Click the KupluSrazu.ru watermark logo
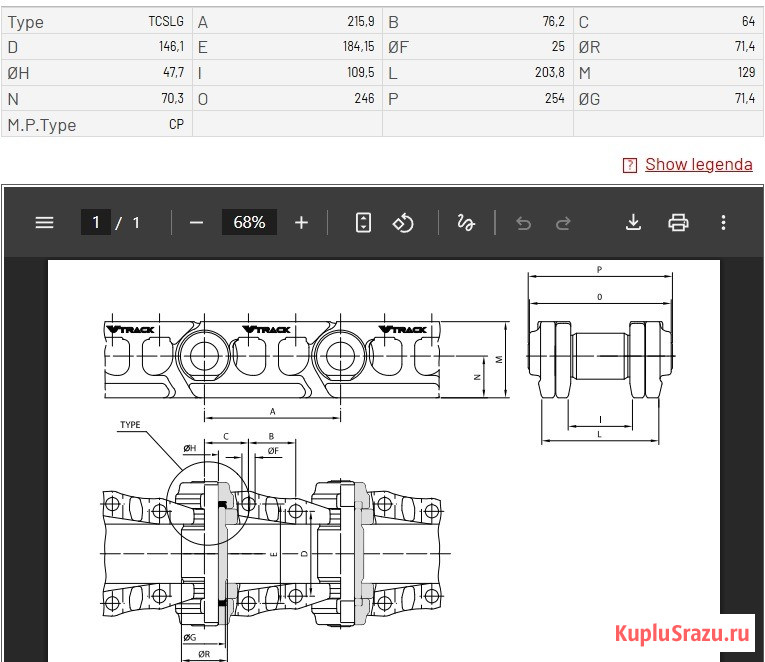This screenshot has width=765, height=662. click(681, 633)
